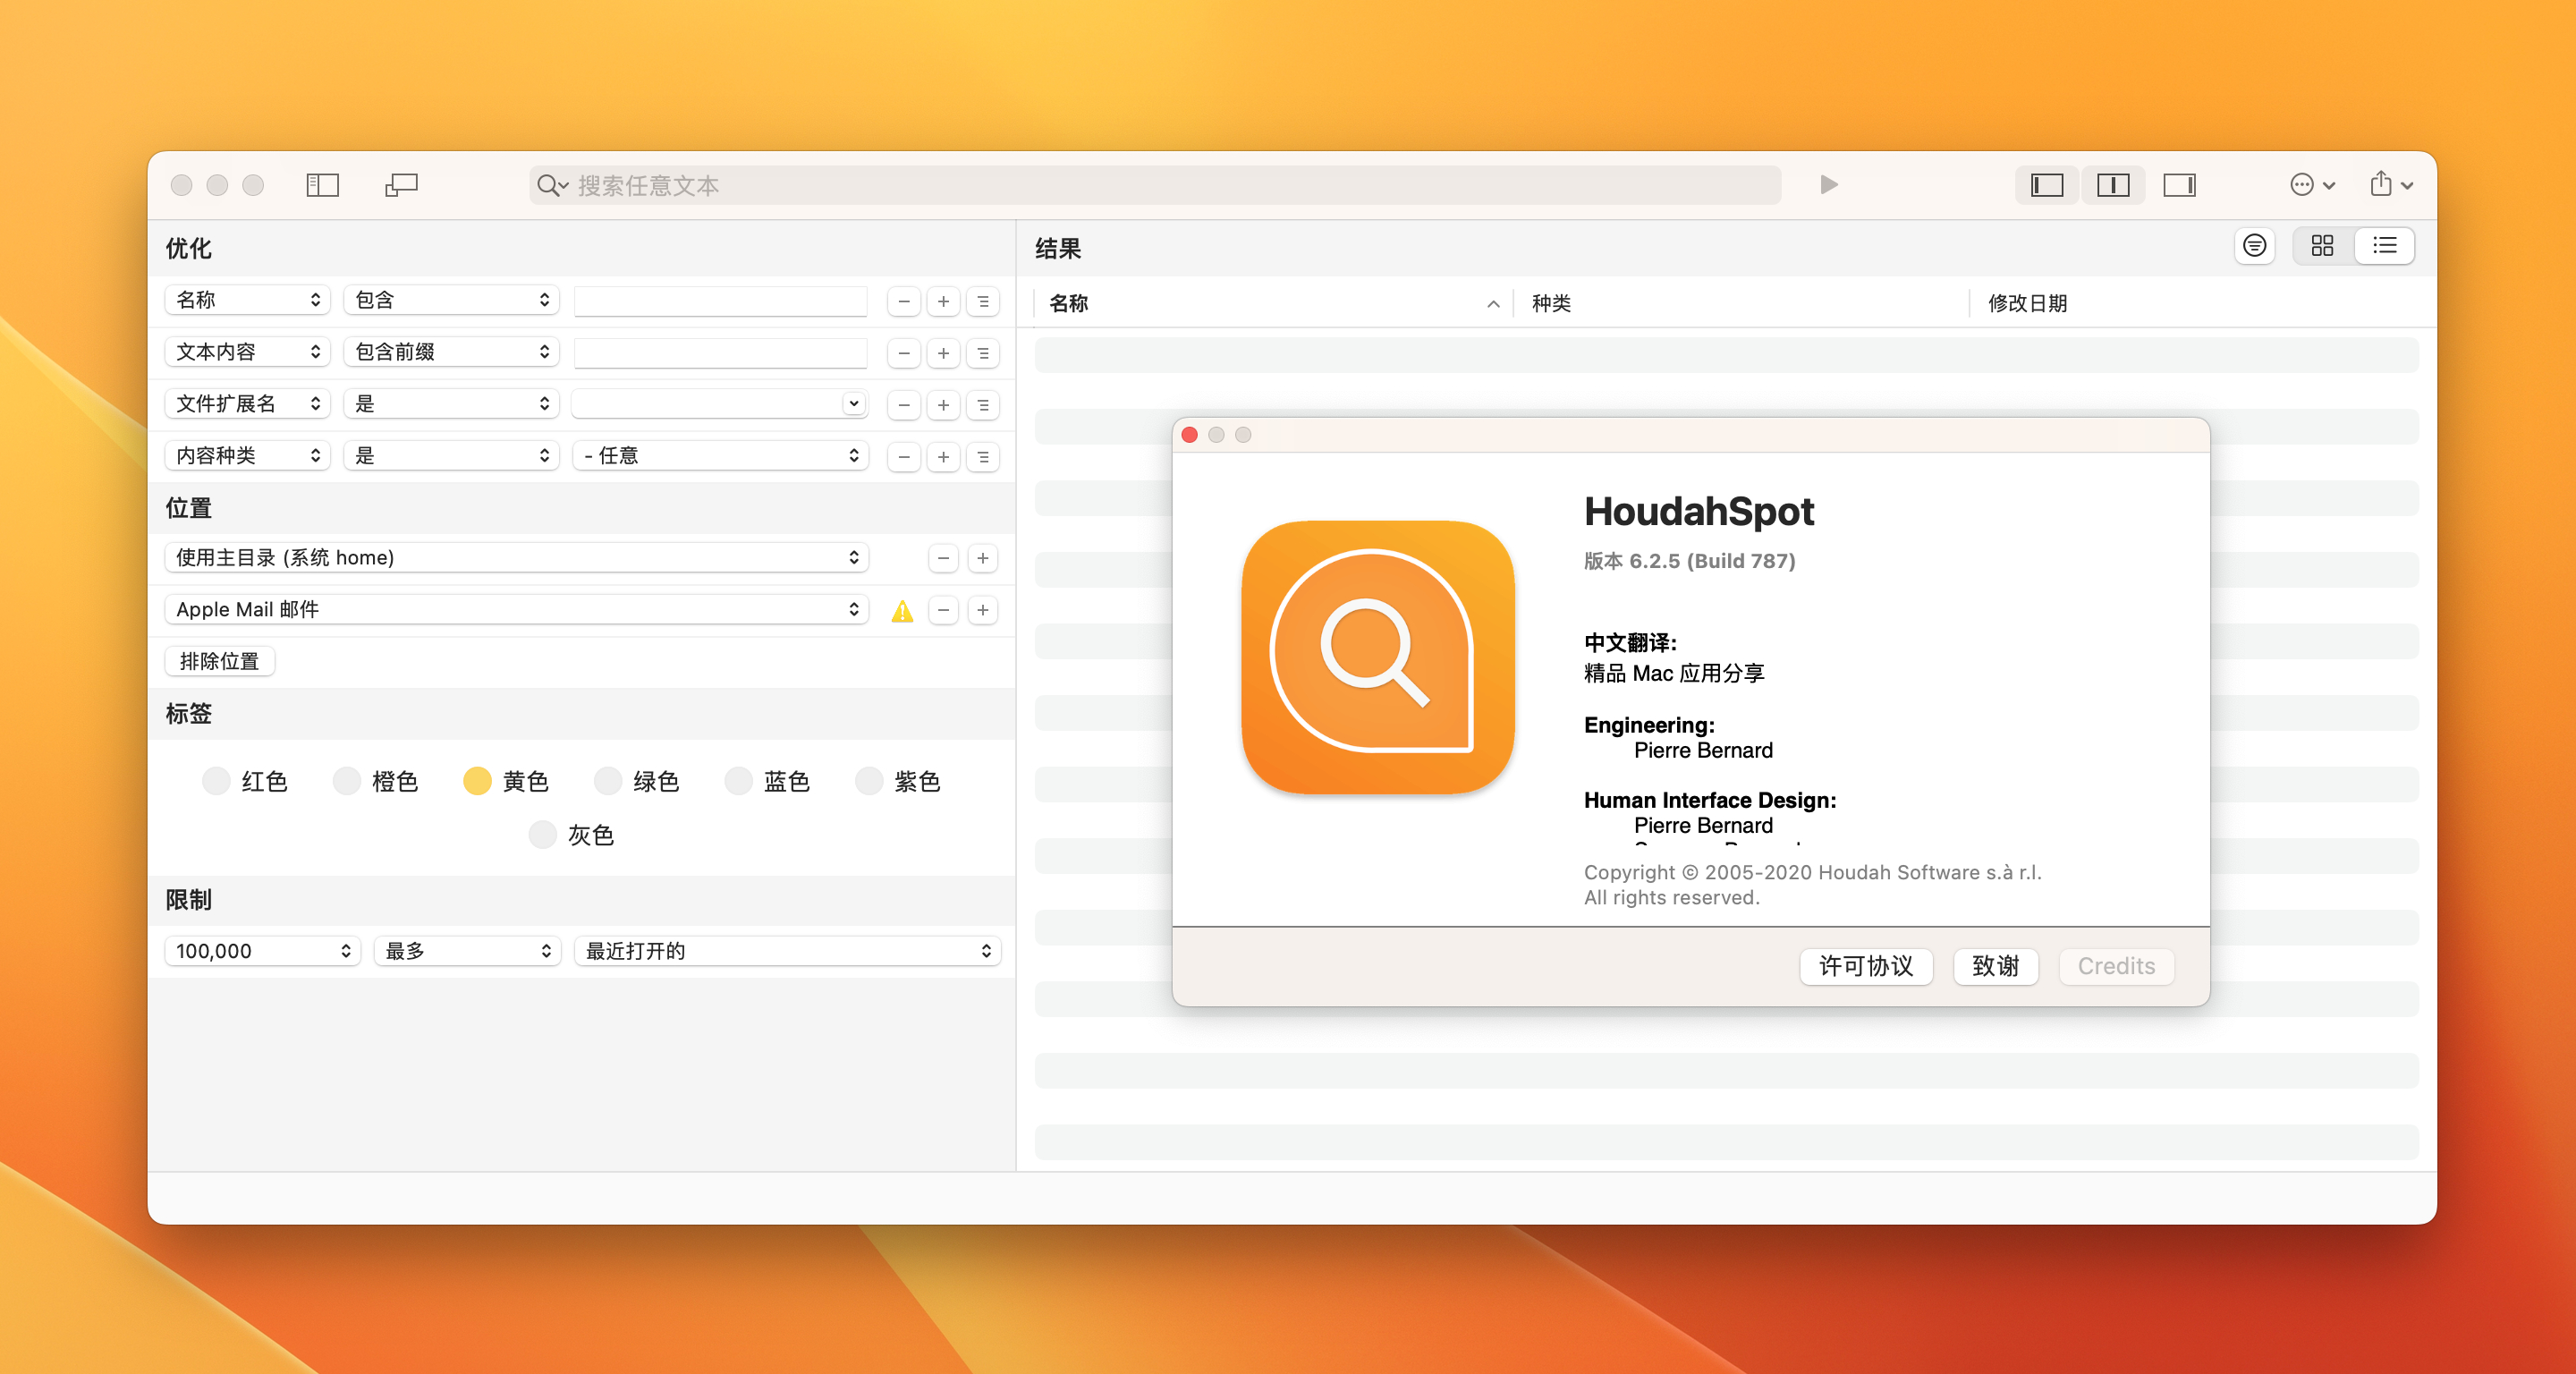Click 许可协议 in the About window
This screenshot has height=1374, width=2576.
[x=1866, y=966]
